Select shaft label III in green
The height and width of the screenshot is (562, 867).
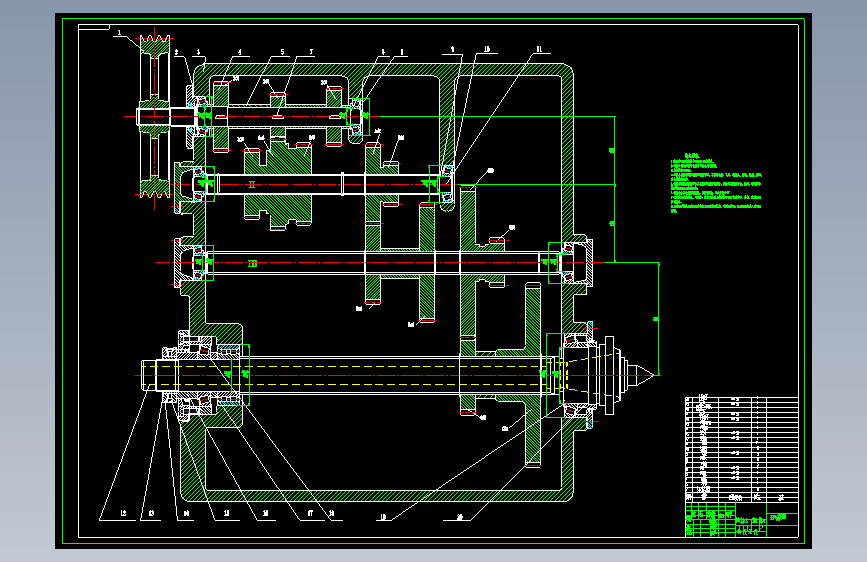click(x=252, y=264)
